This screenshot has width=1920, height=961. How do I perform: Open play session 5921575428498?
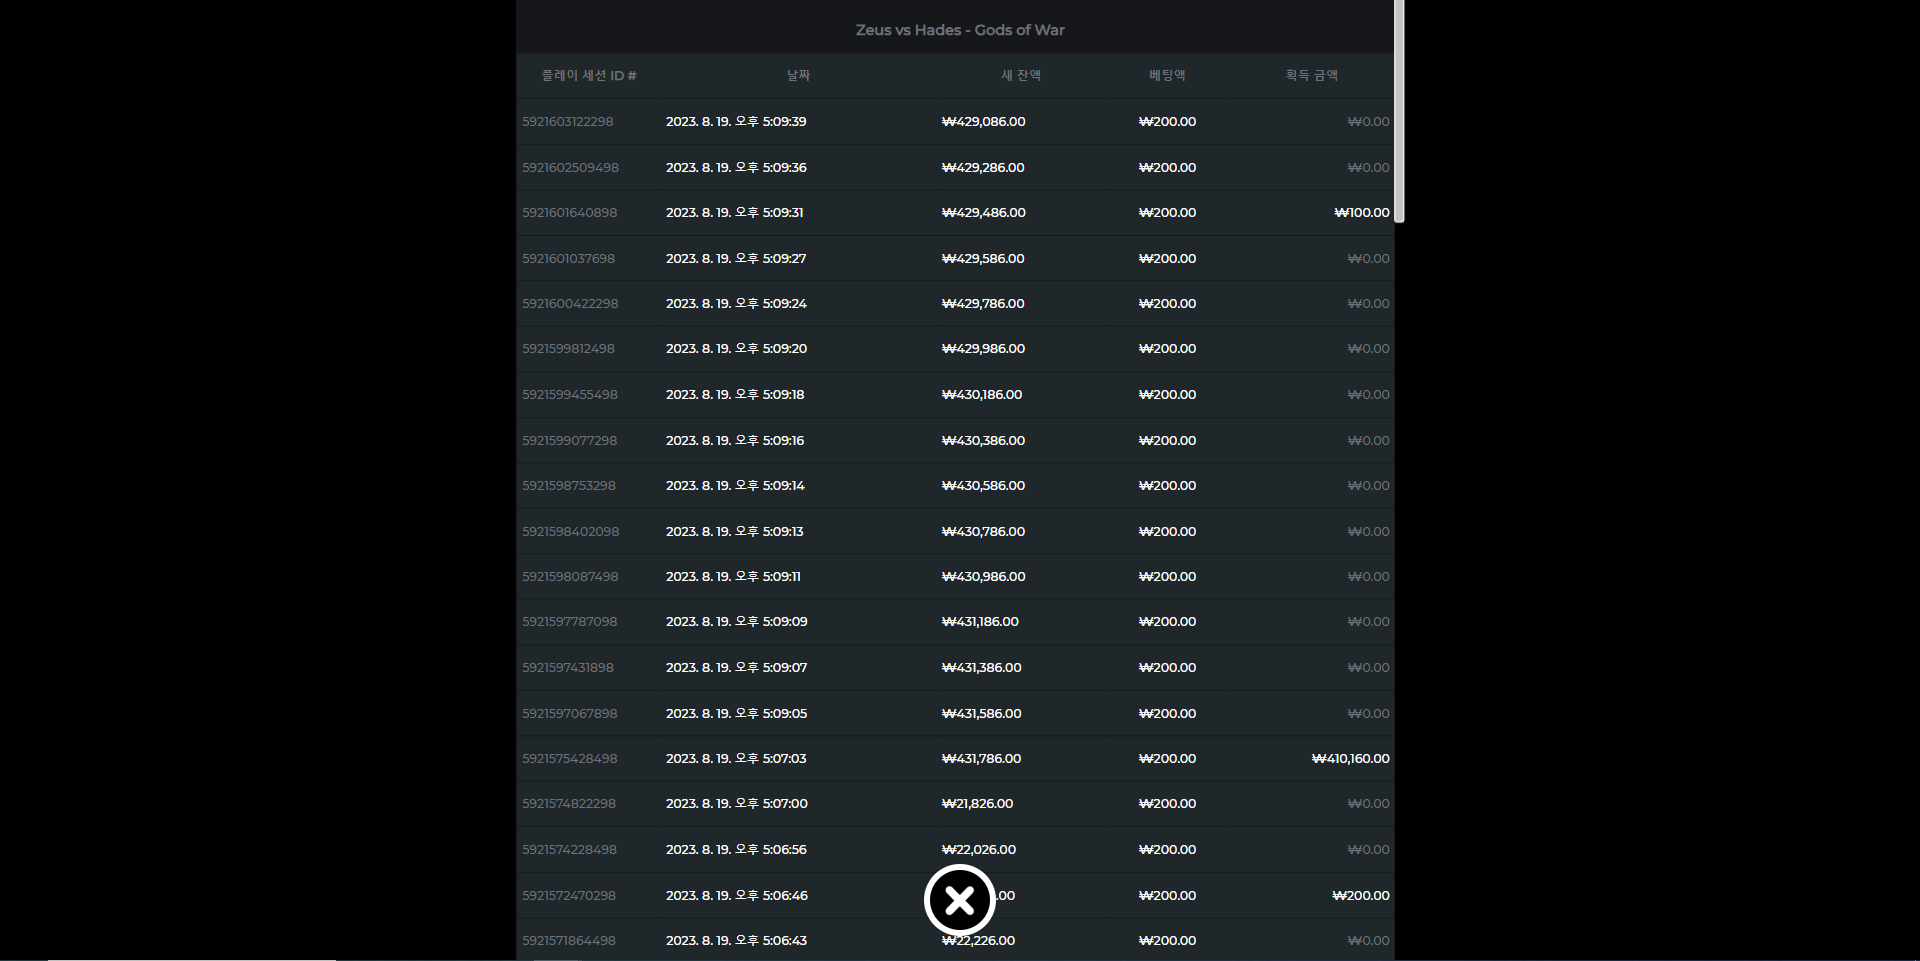pos(570,759)
